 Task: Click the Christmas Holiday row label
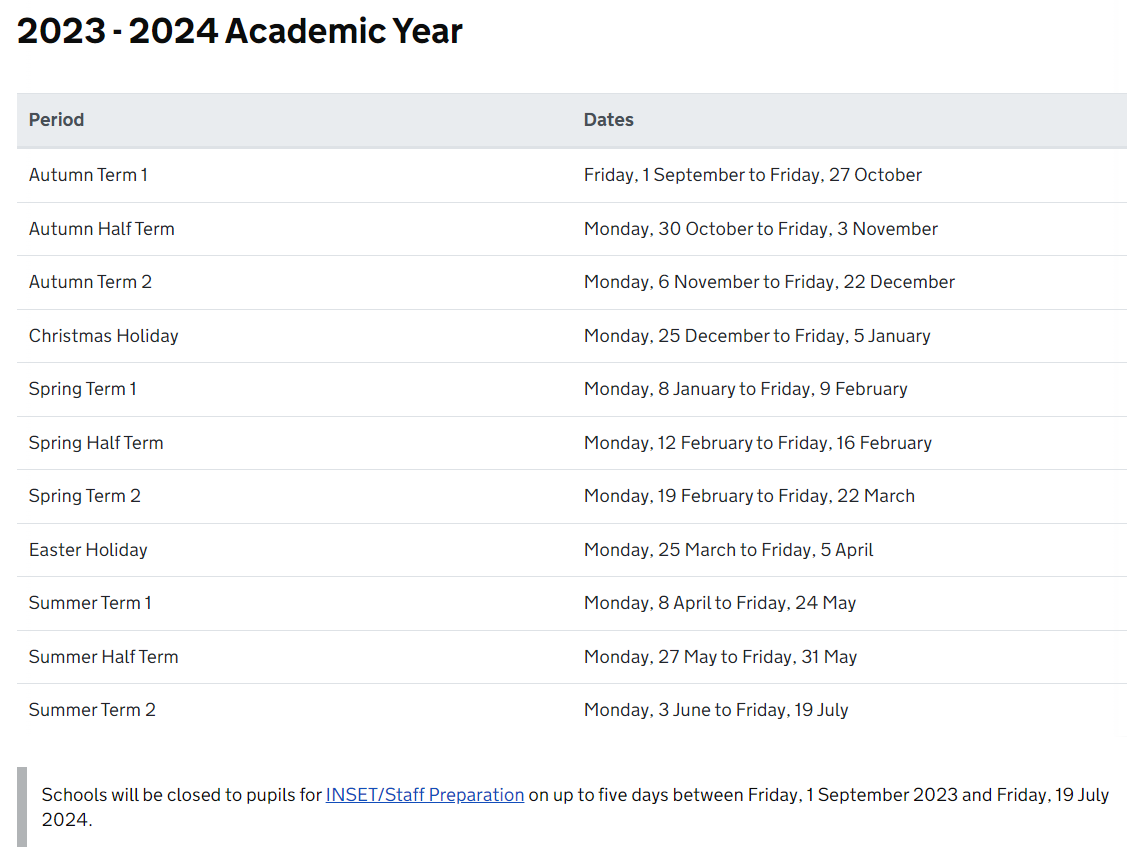coord(104,336)
